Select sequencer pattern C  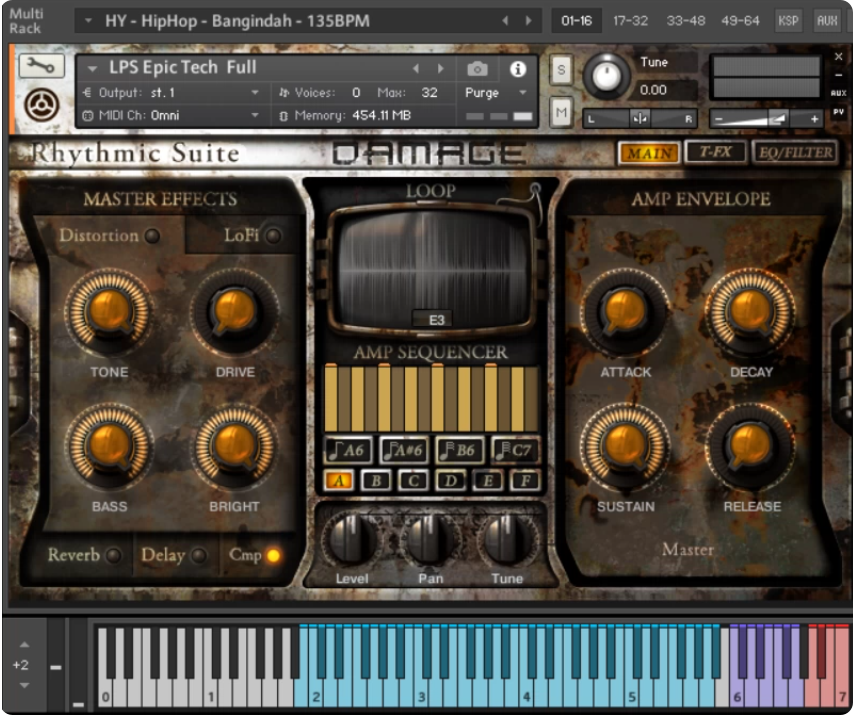413,481
